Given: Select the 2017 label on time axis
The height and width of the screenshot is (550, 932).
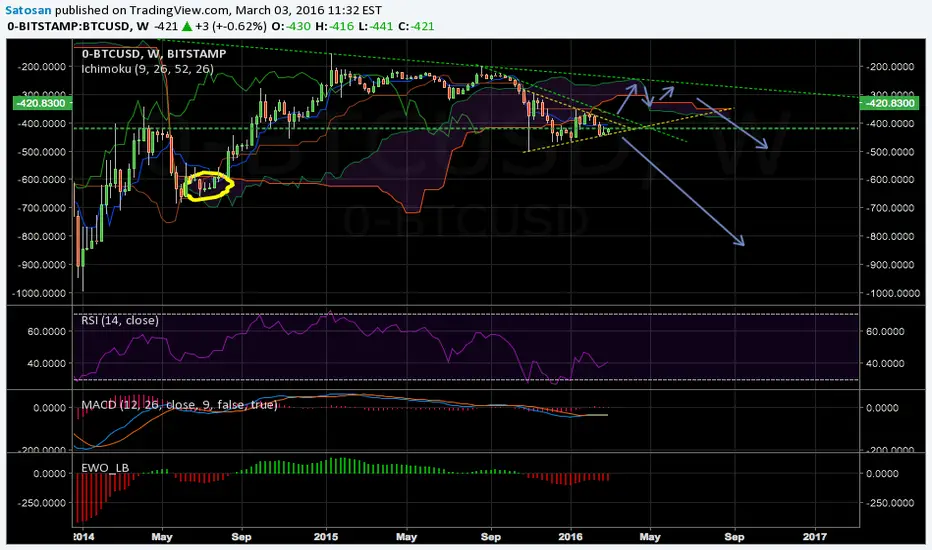Looking at the screenshot, I should [815, 537].
